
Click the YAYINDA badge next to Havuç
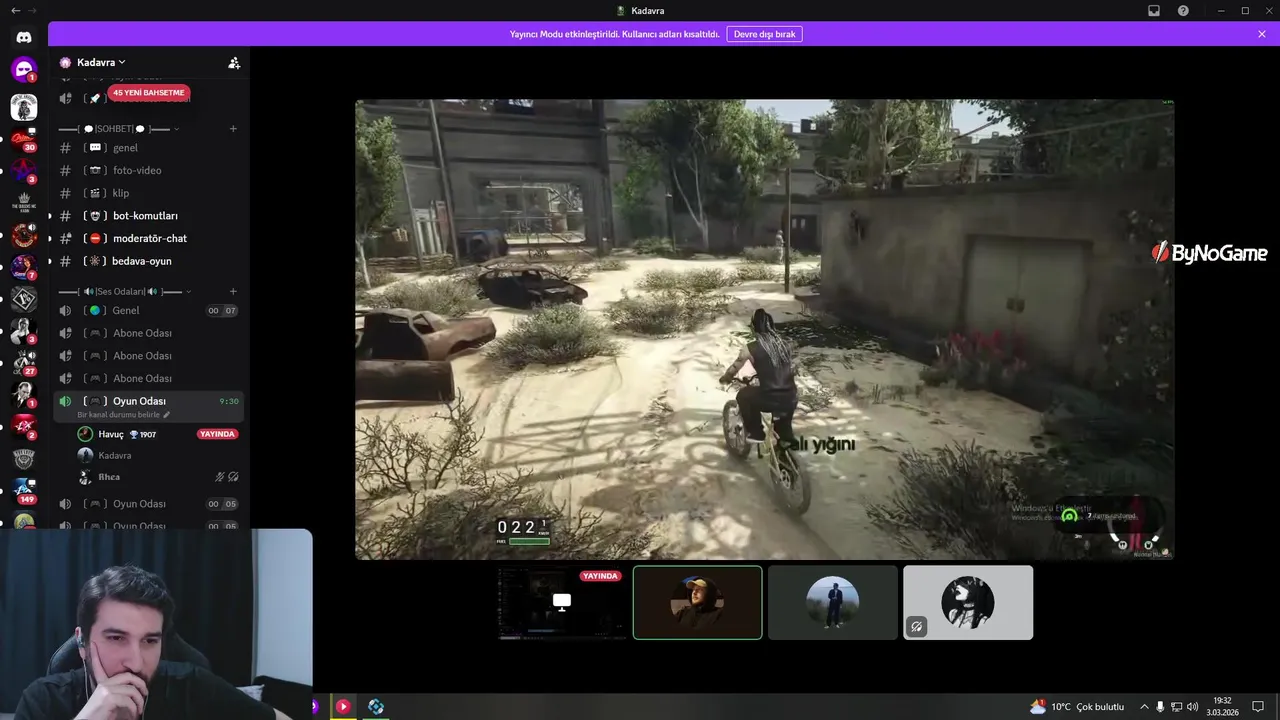tap(217, 434)
